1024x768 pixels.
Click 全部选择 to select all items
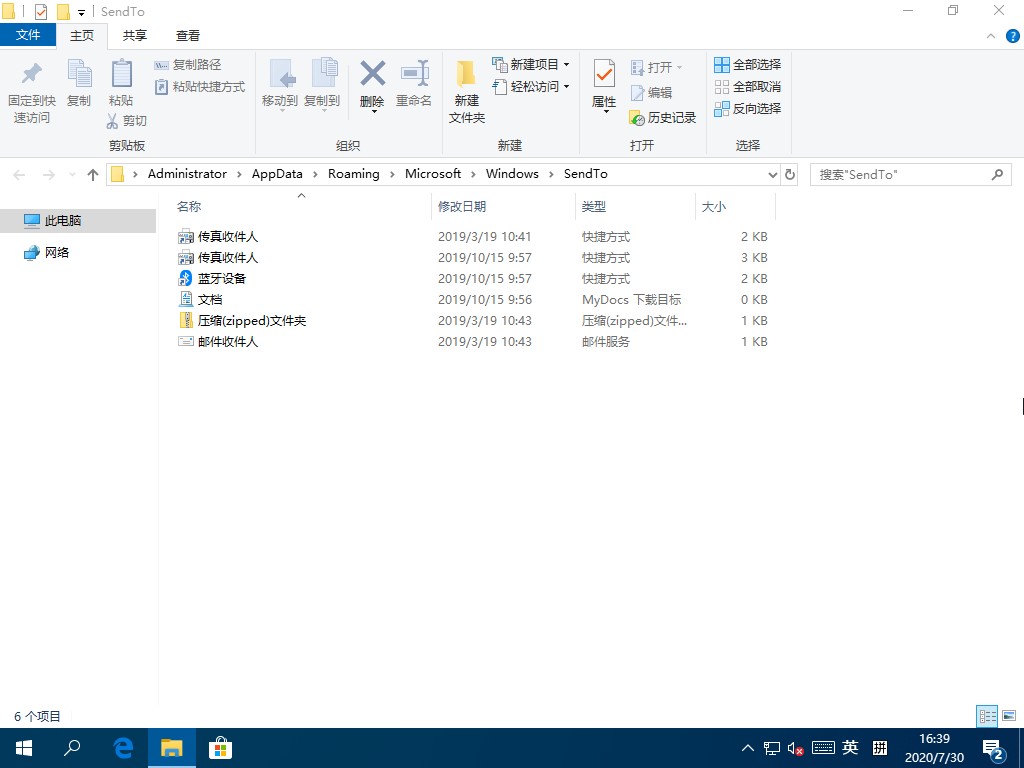coord(748,64)
